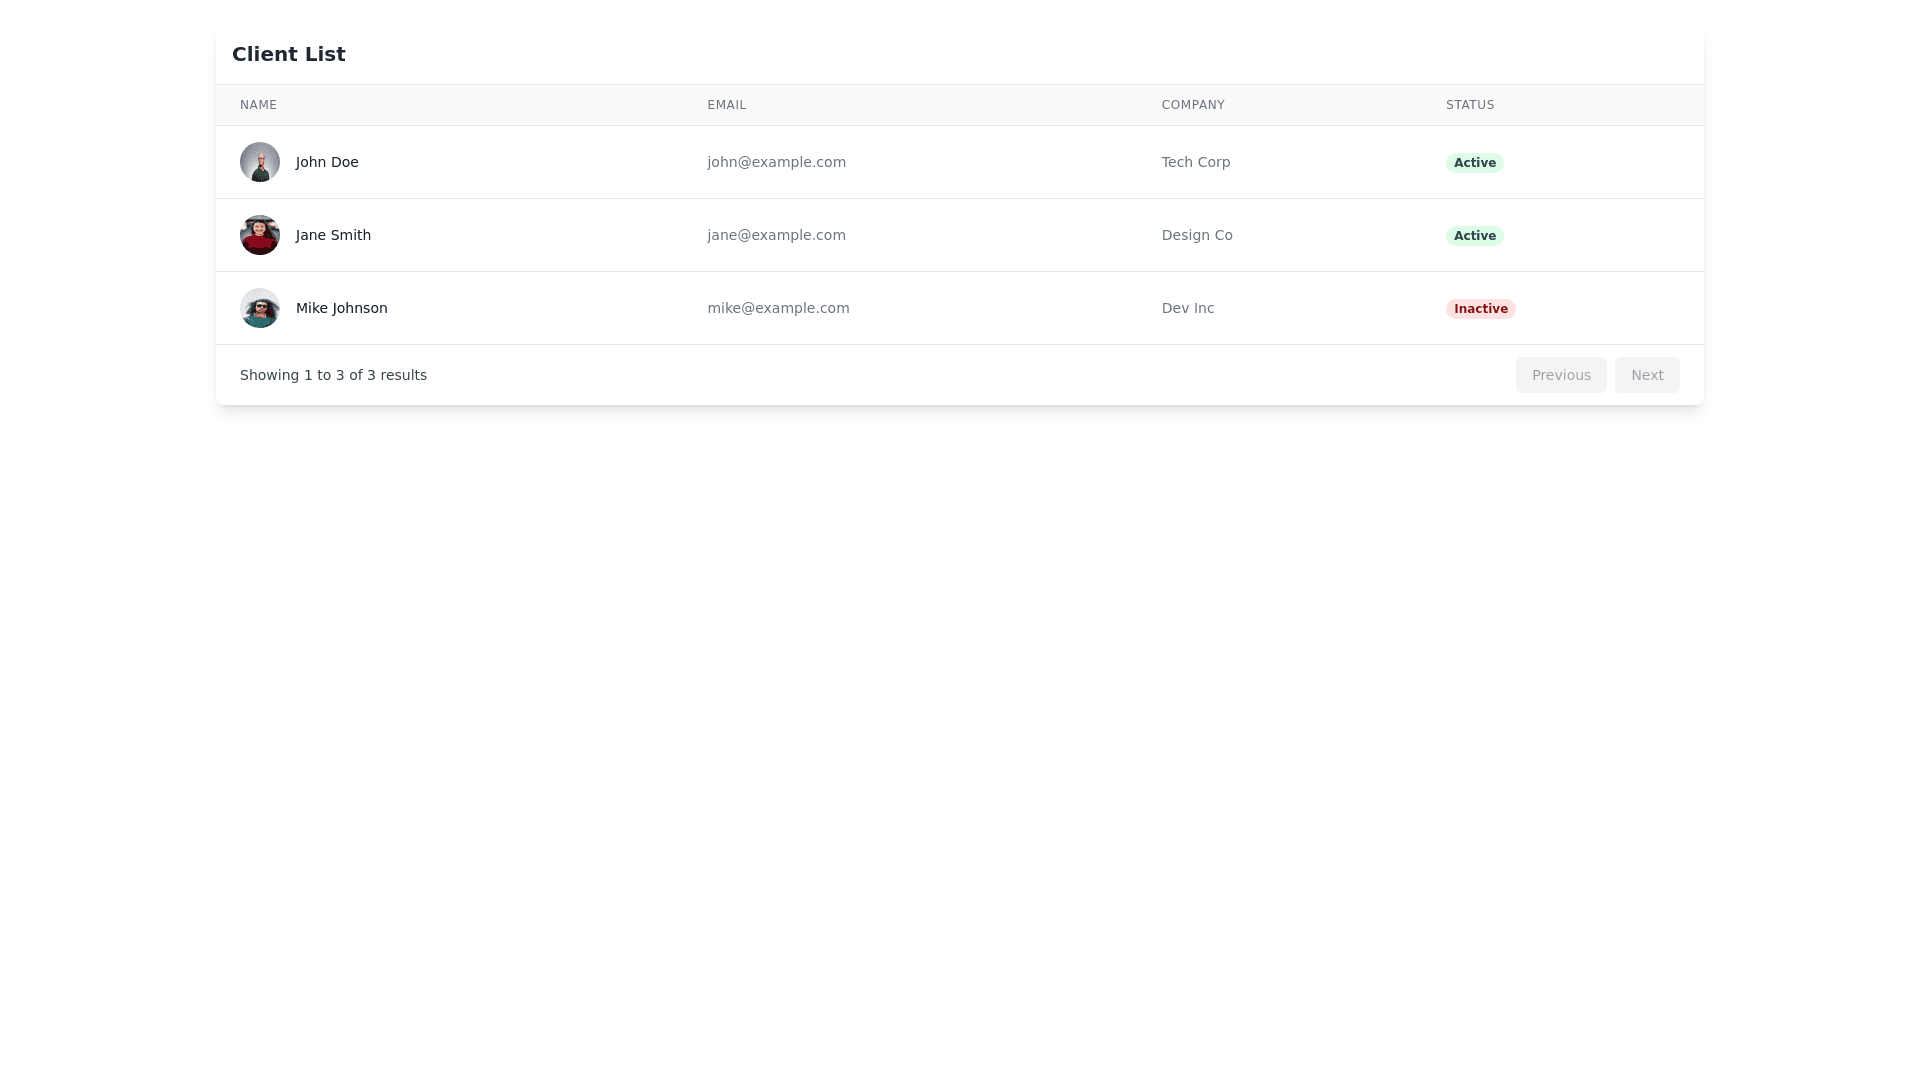The width and height of the screenshot is (1920, 1080).
Task: Click email mike@example.com
Action: (779, 308)
